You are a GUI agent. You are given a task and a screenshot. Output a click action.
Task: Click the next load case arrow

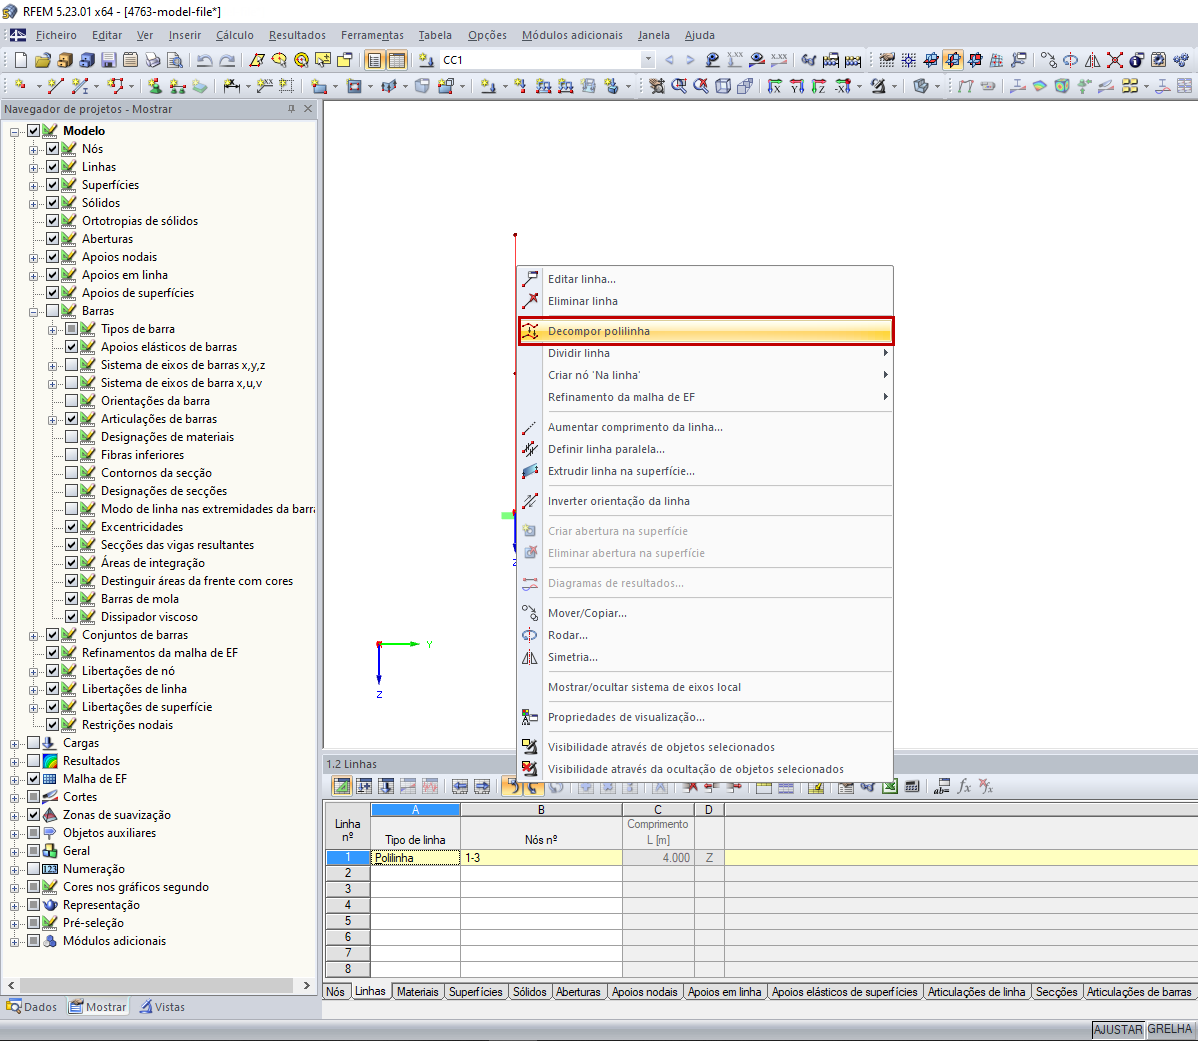pos(690,60)
